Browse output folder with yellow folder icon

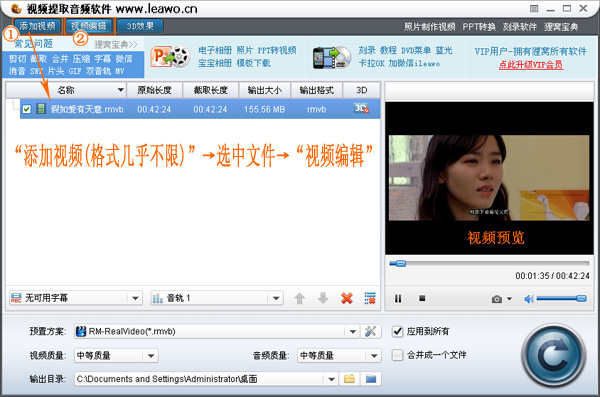coord(349,379)
